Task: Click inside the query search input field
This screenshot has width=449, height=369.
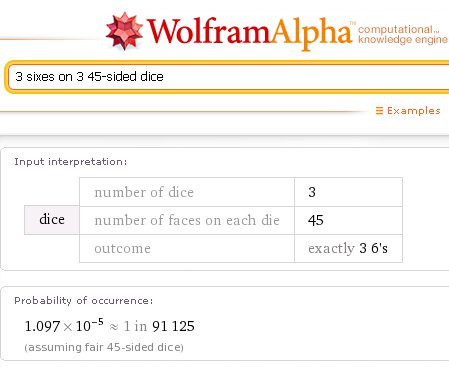Action: pos(229,77)
